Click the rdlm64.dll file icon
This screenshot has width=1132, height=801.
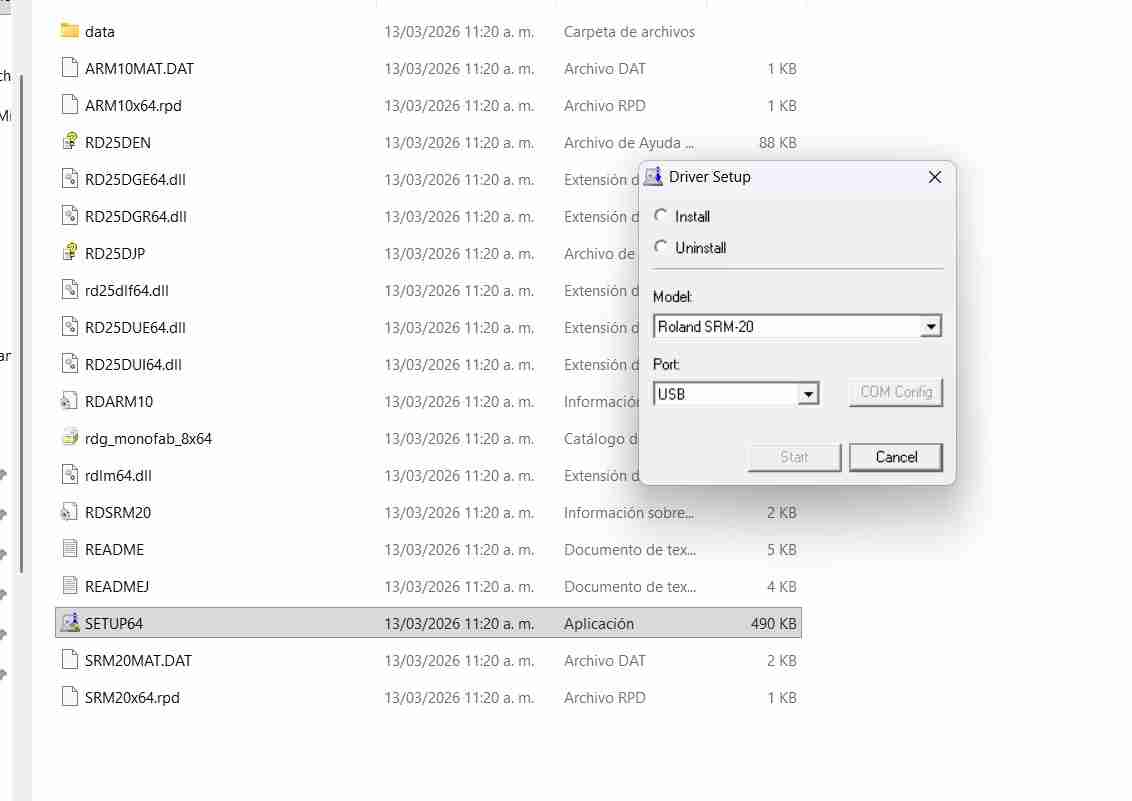pyautogui.click(x=69, y=474)
